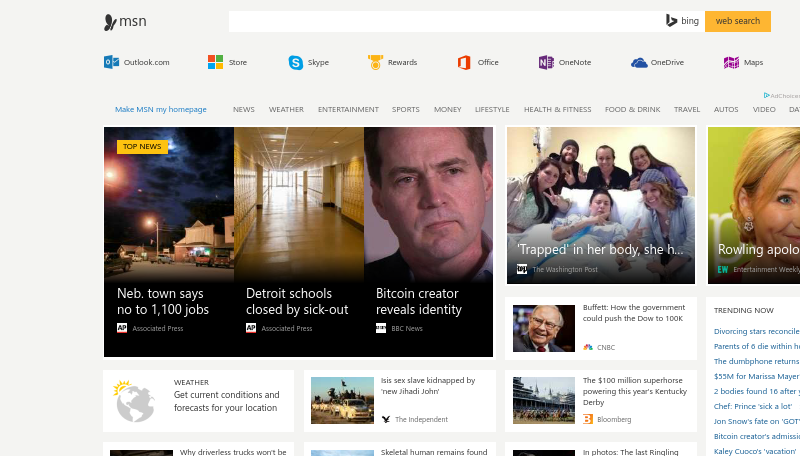This screenshot has height=456, width=800.
Task: Click the Washington Post logo icon
Action: click(522, 269)
